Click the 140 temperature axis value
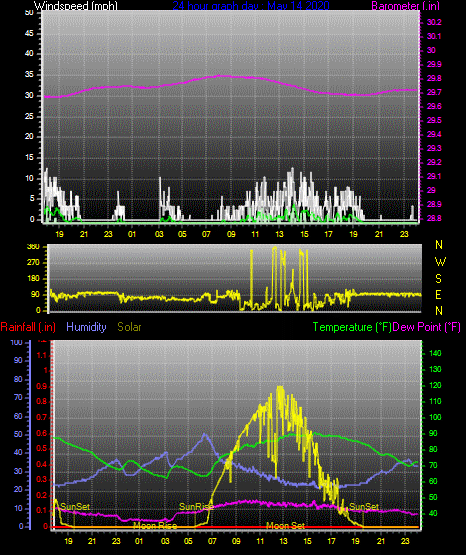The height and width of the screenshot is (555, 466). pos(435,353)
